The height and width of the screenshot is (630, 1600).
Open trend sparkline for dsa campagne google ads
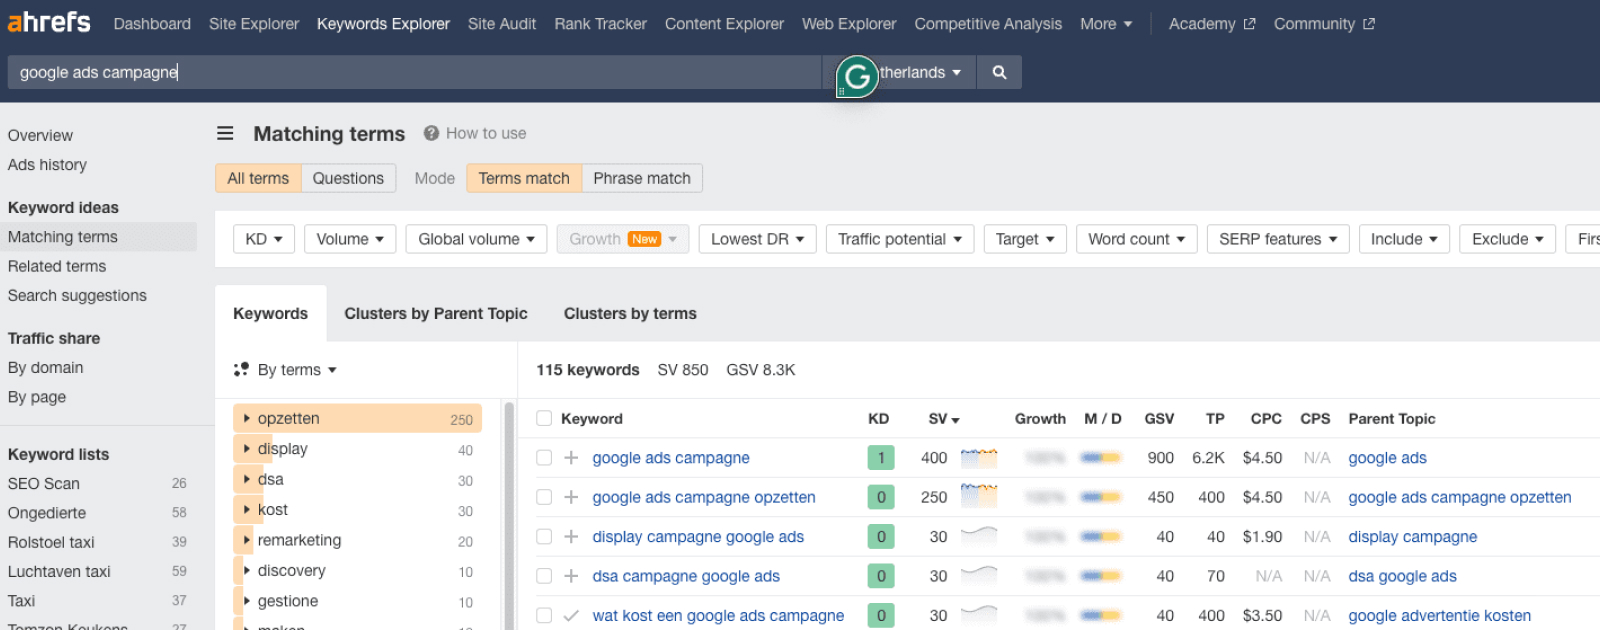(x=979, y=575)
